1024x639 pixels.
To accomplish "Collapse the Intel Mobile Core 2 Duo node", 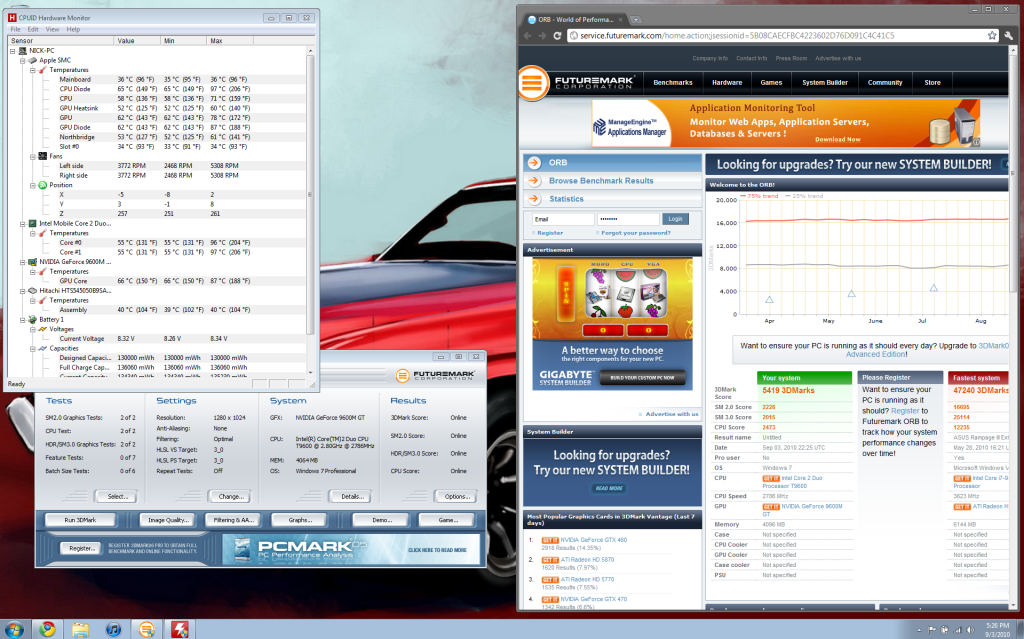I will [x=23, y=224].
